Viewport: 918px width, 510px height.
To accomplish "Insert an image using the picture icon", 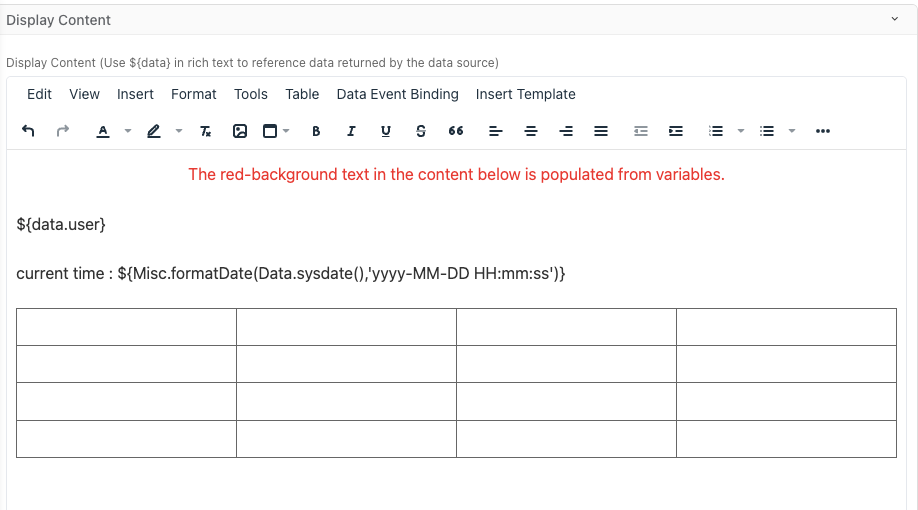I will pos(239,131).
